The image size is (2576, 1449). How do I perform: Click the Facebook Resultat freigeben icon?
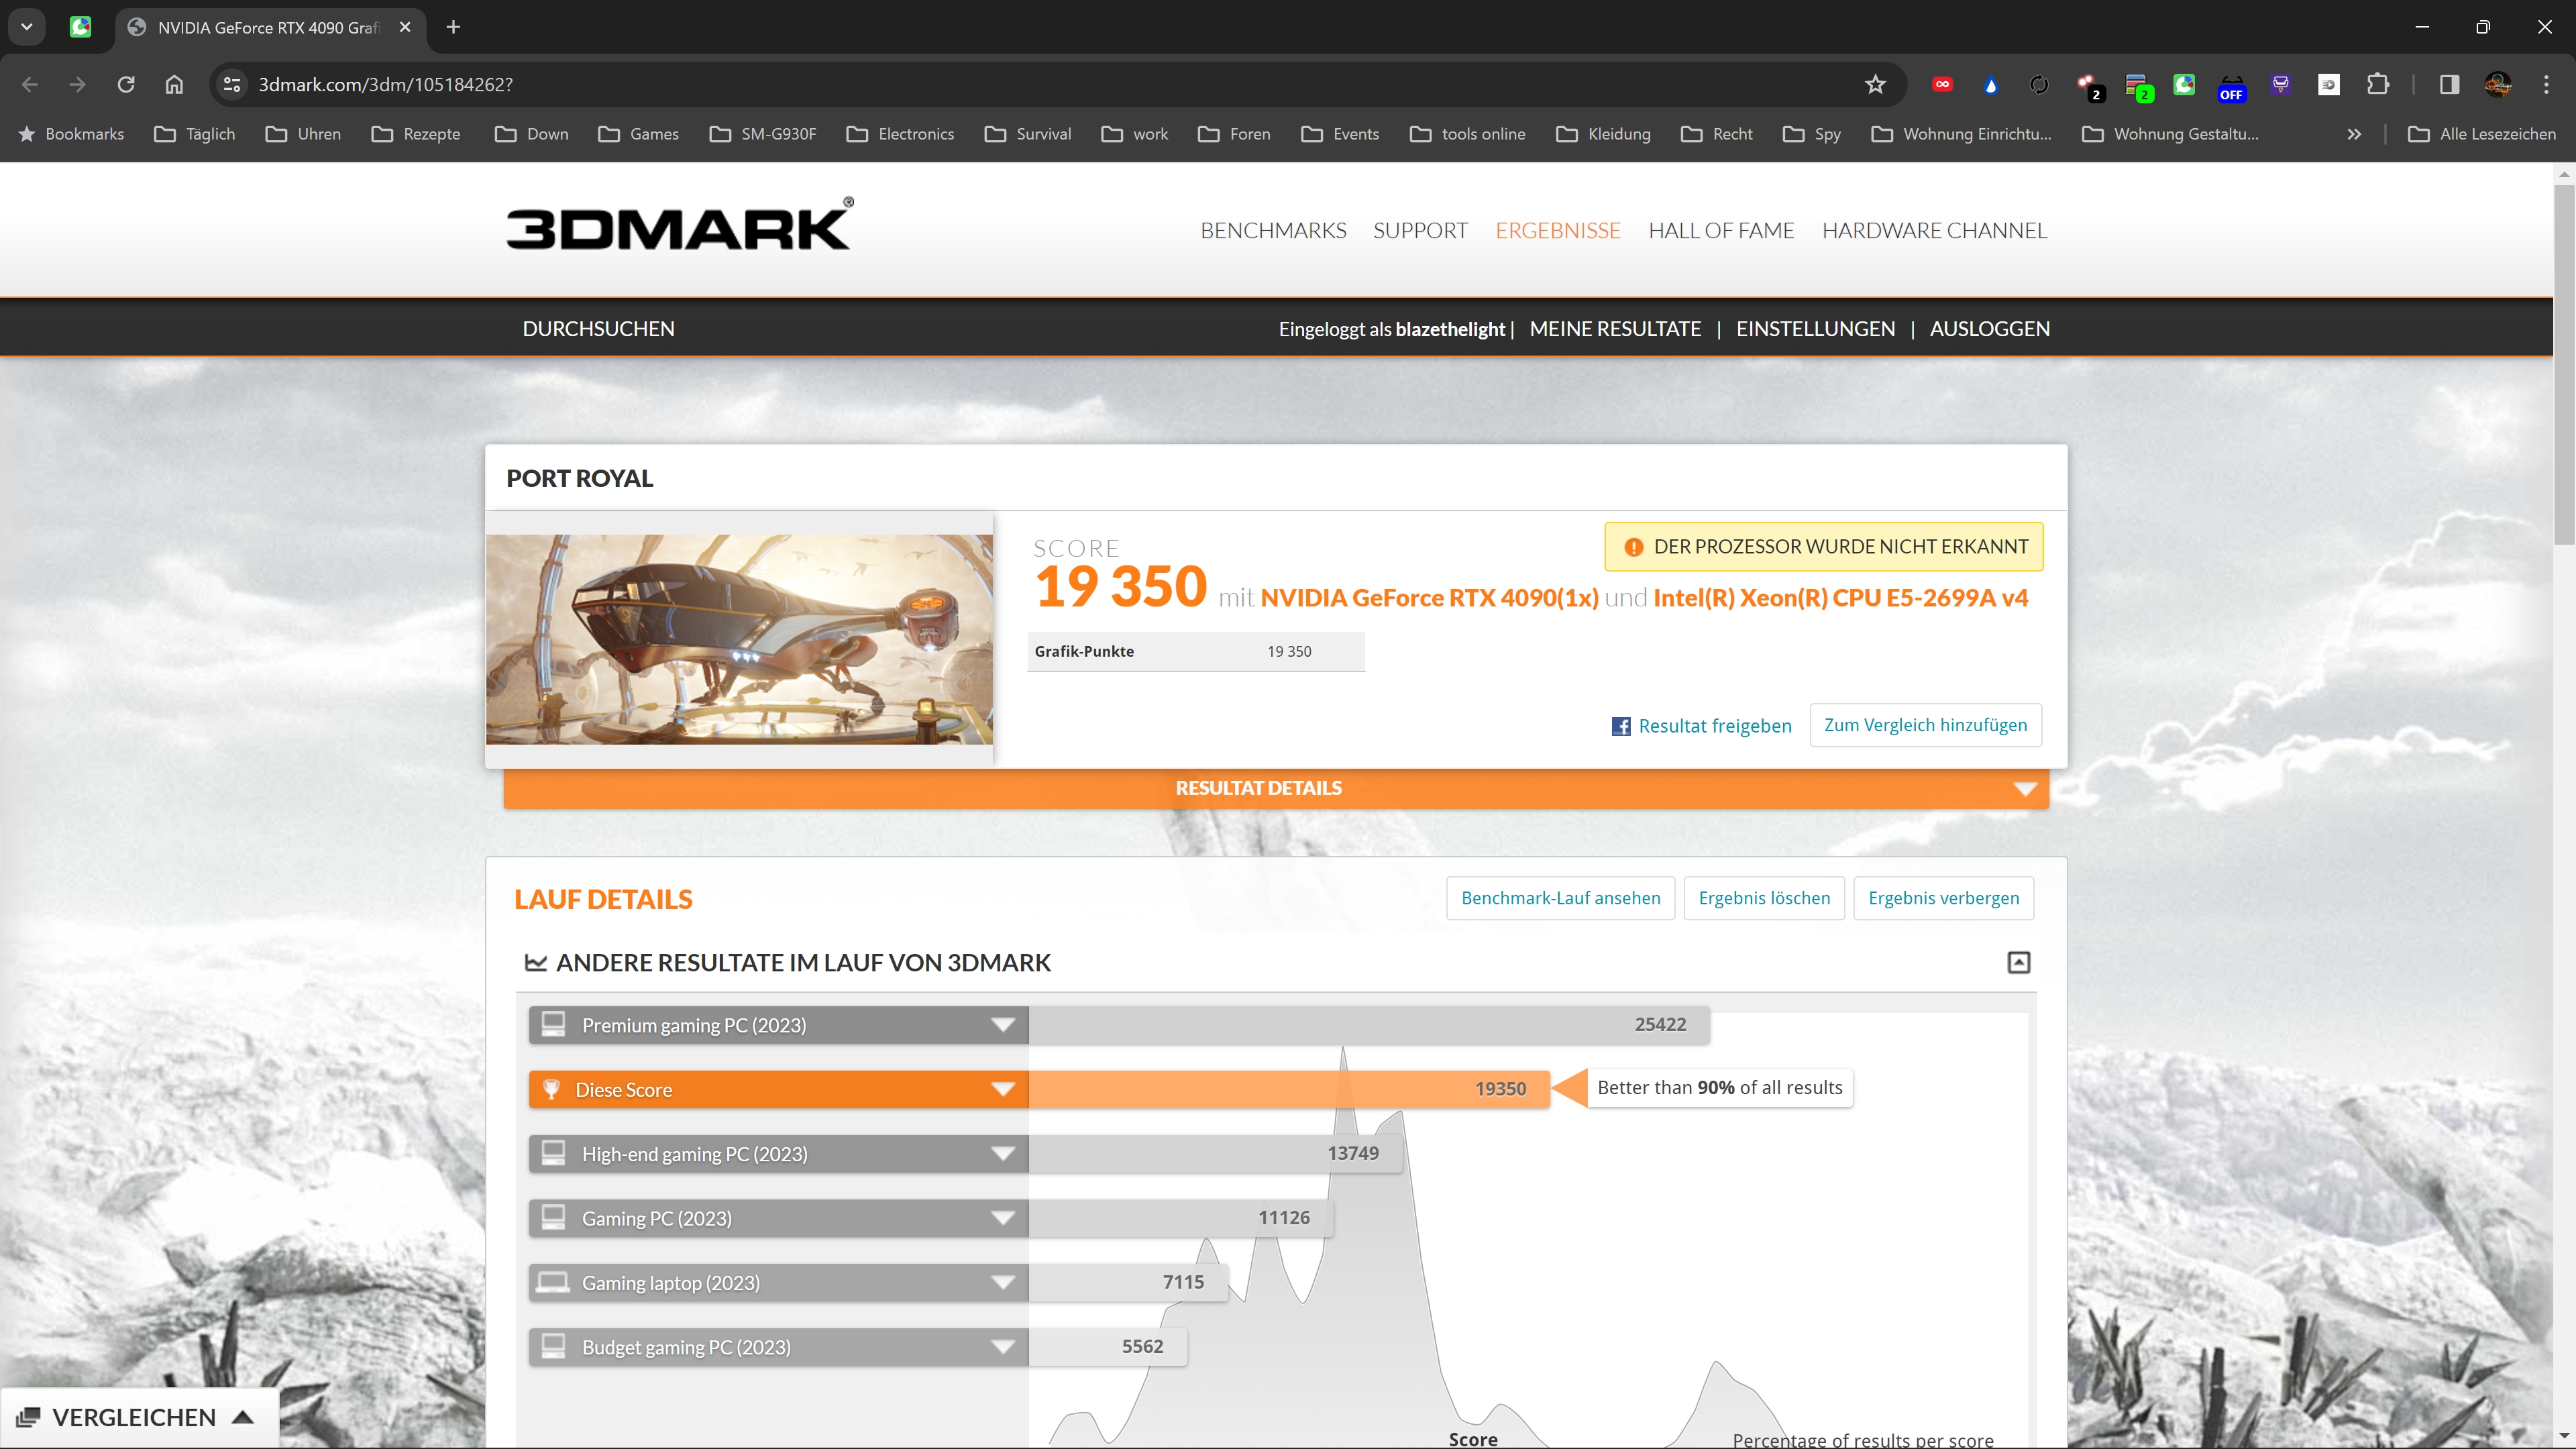[x=1621, y=726]
